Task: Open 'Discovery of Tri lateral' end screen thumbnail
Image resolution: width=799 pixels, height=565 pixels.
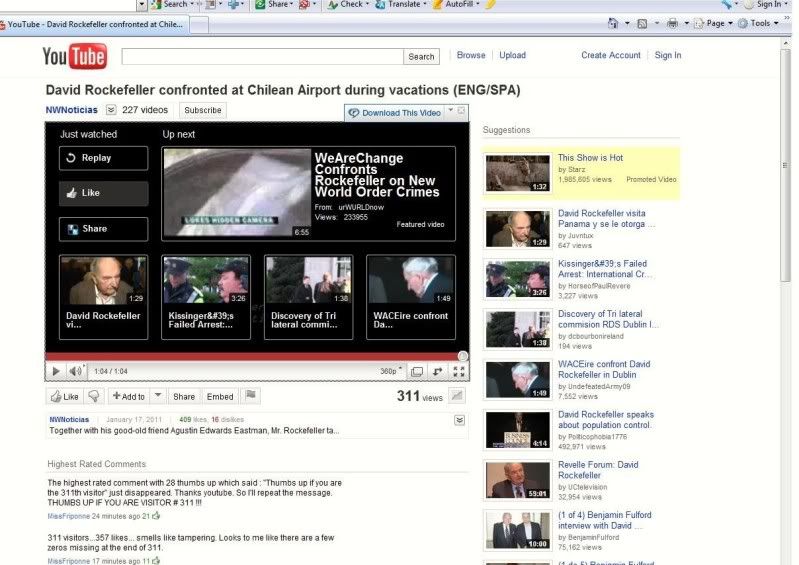Action: (308, 297)
